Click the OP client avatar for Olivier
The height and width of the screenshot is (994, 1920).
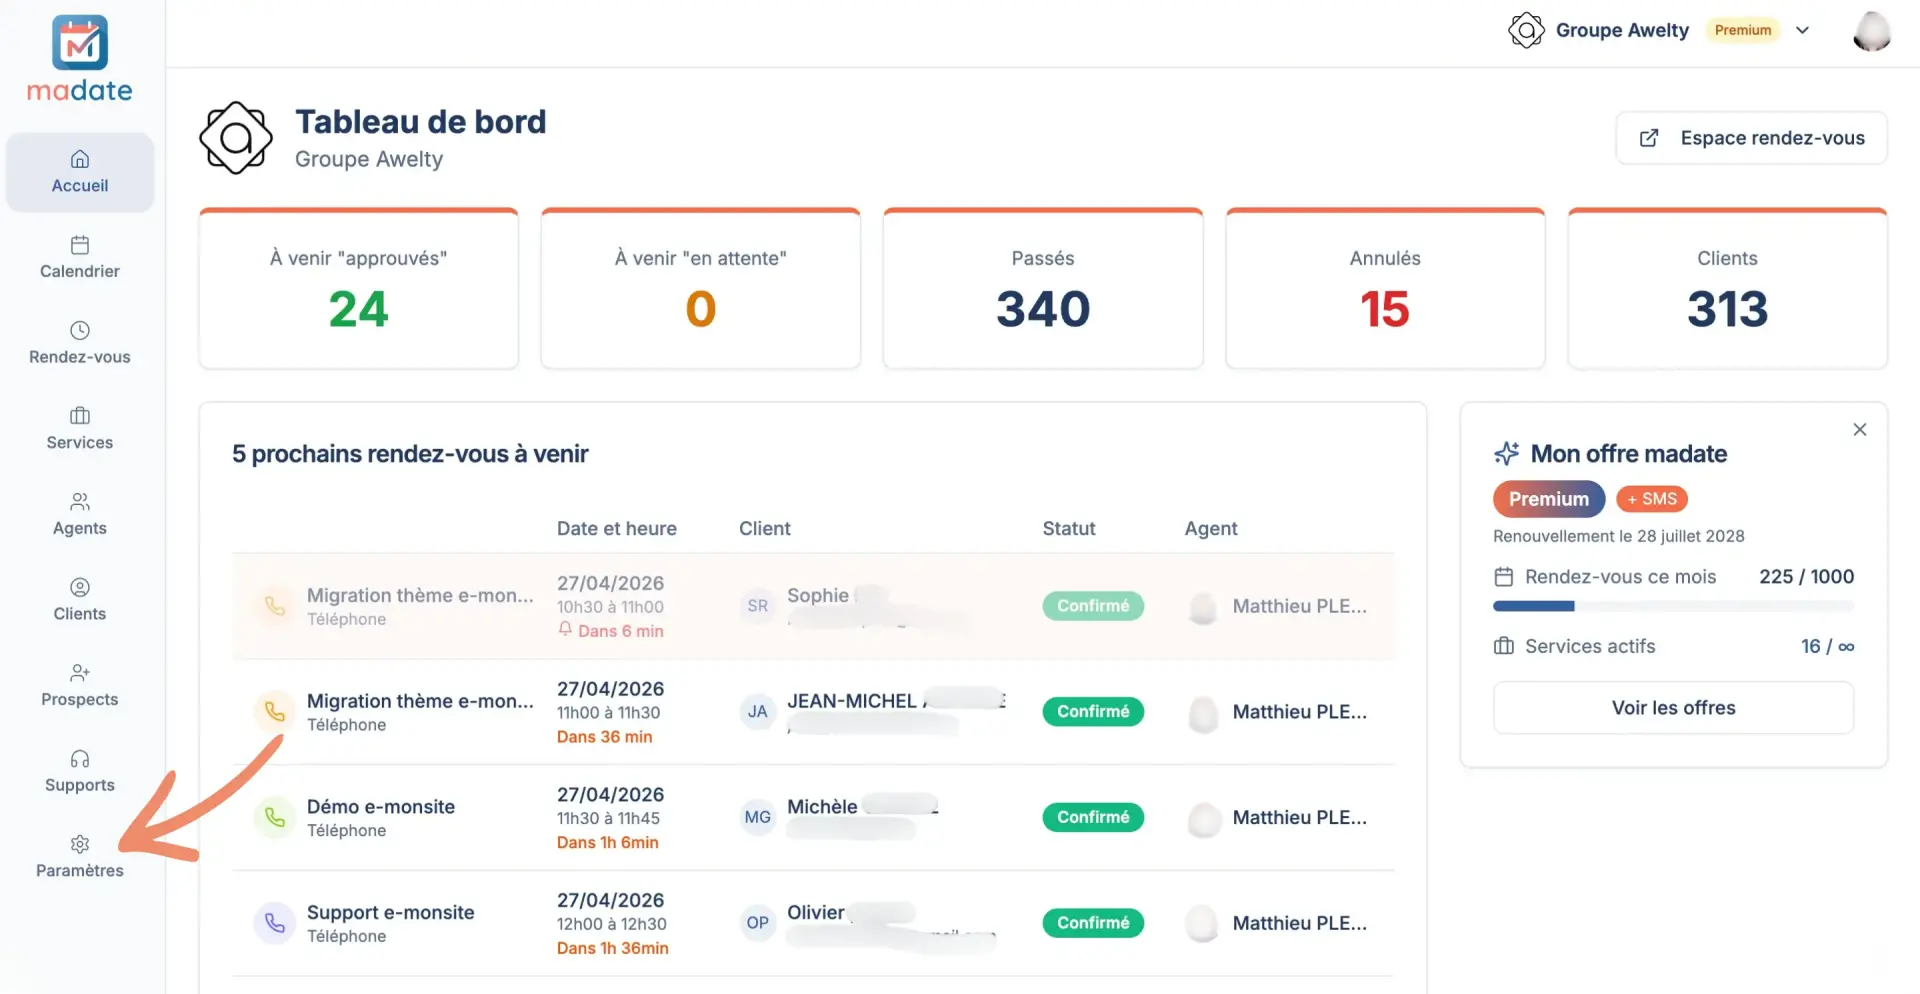click(x=758, y=923)
